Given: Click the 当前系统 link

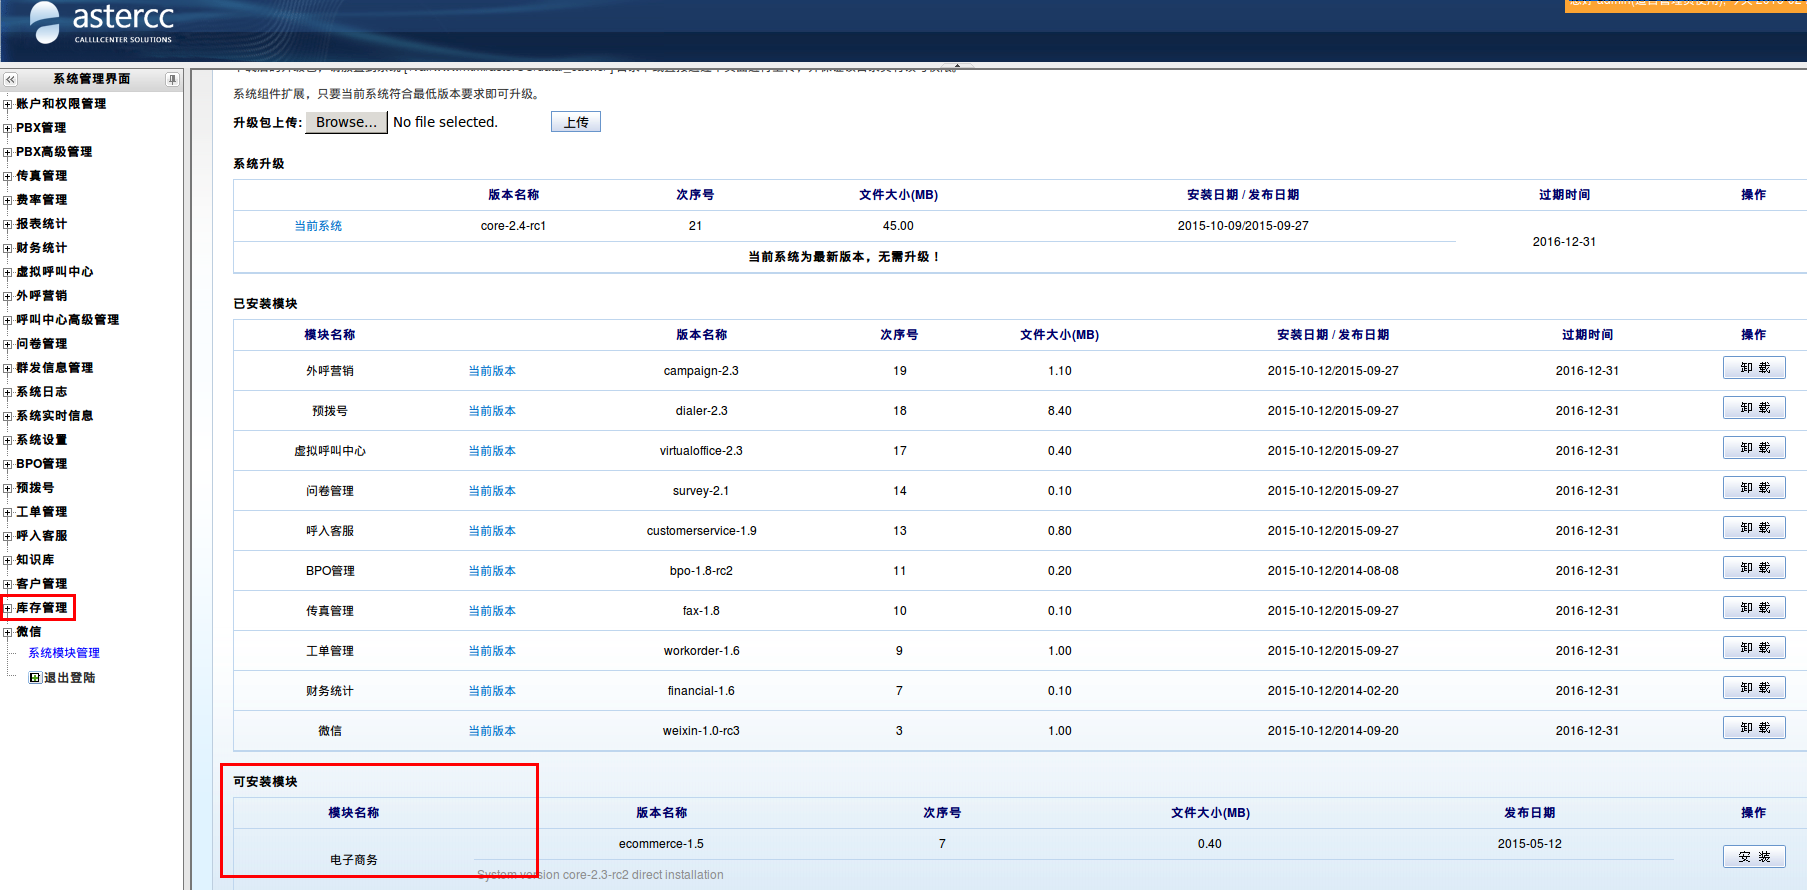Looking at the screenshot, I should [x=318, y=226].
